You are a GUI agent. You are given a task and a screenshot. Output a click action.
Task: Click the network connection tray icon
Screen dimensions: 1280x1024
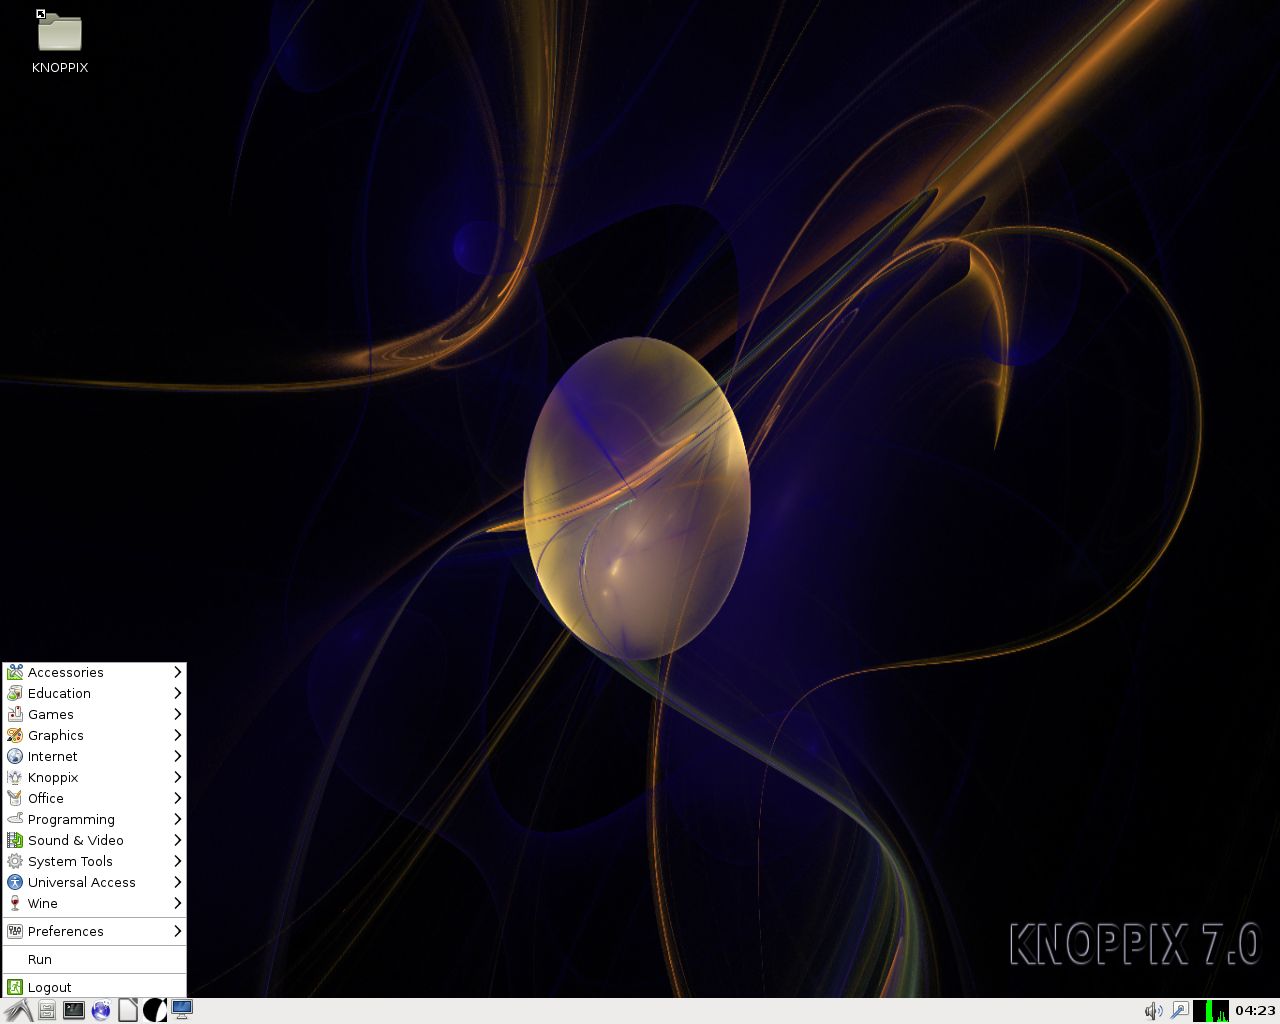(x=1180, y=1010)
